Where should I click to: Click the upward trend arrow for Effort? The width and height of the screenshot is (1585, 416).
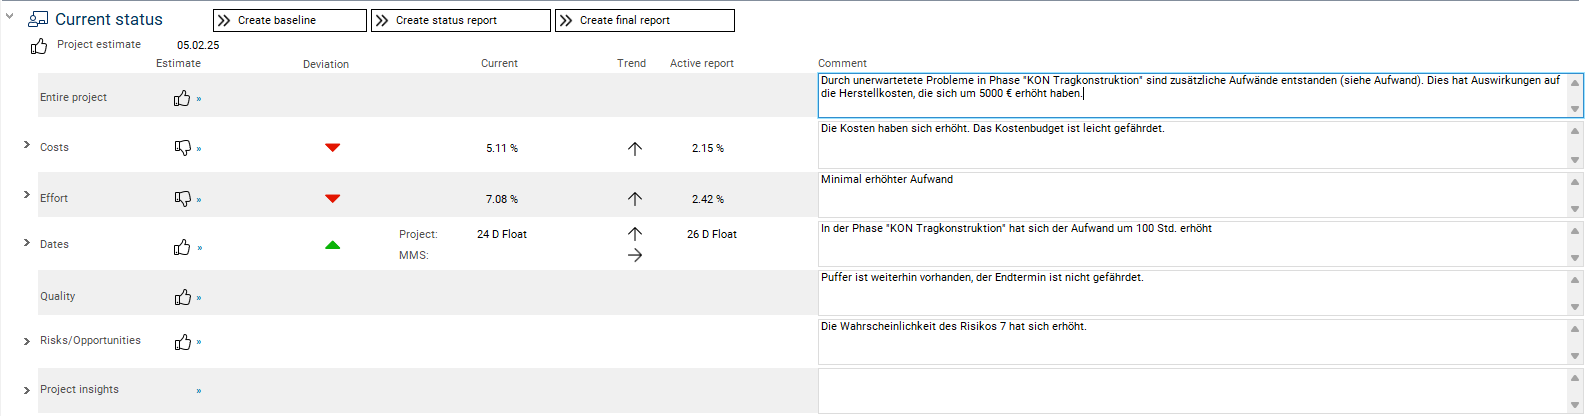(x=635, y=199)
